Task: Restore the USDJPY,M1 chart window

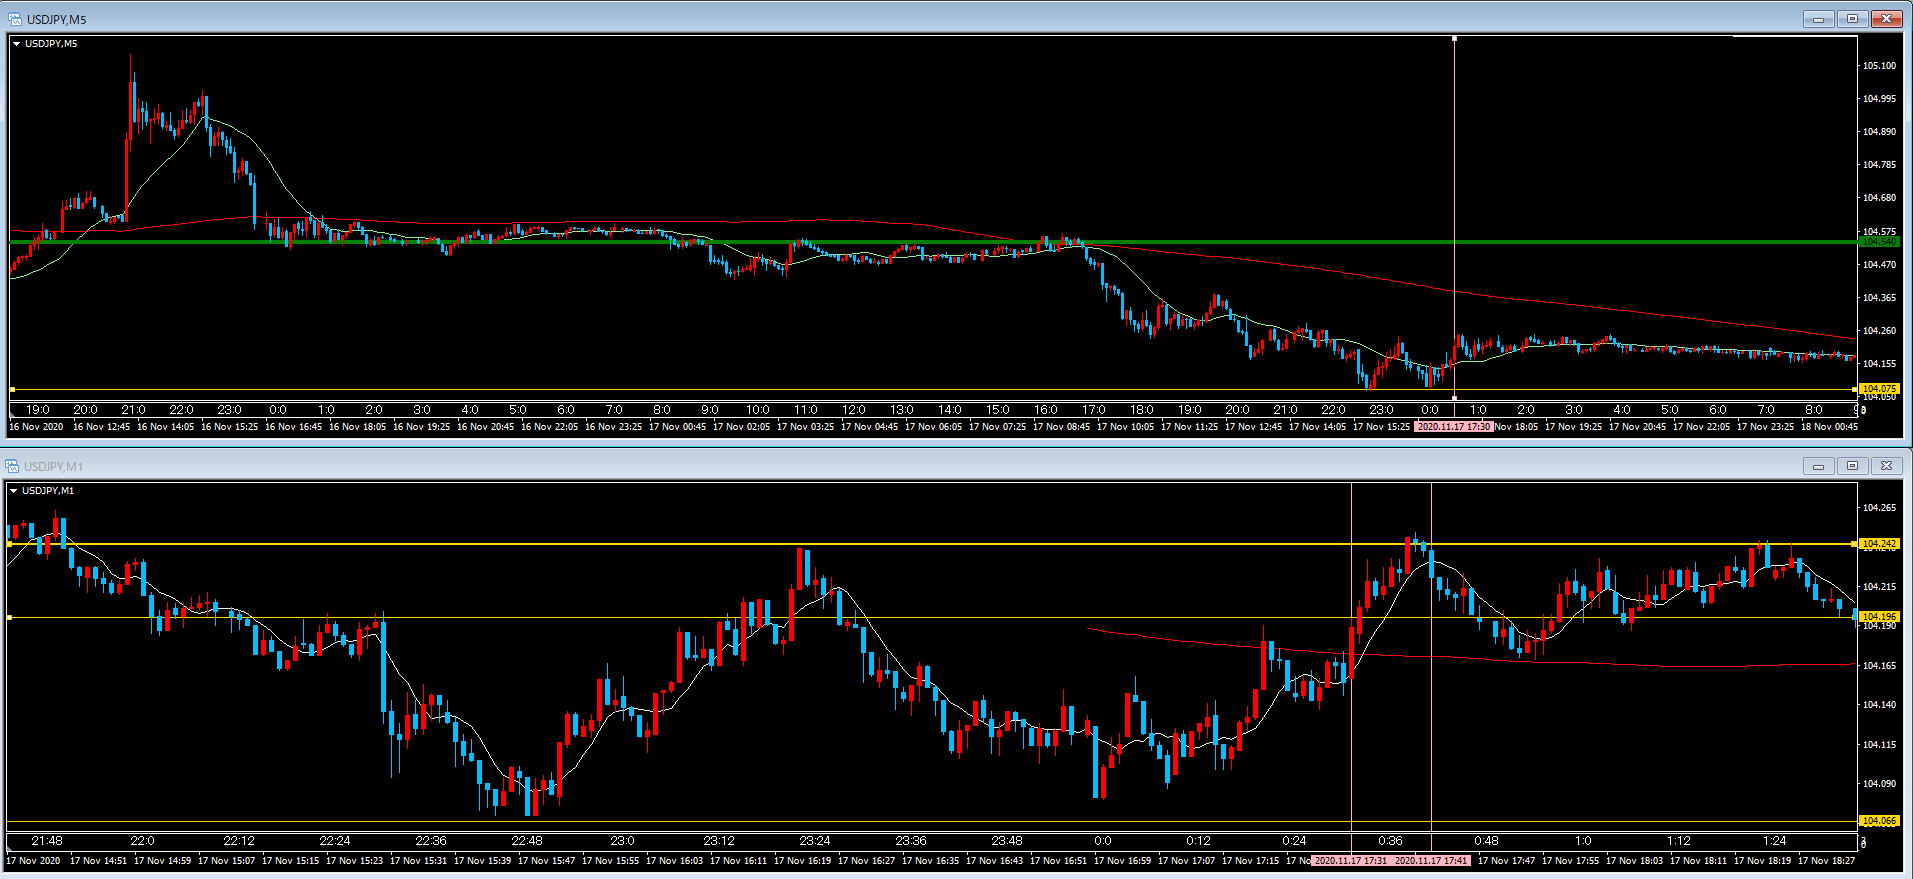Action: tap(1852, 466)
